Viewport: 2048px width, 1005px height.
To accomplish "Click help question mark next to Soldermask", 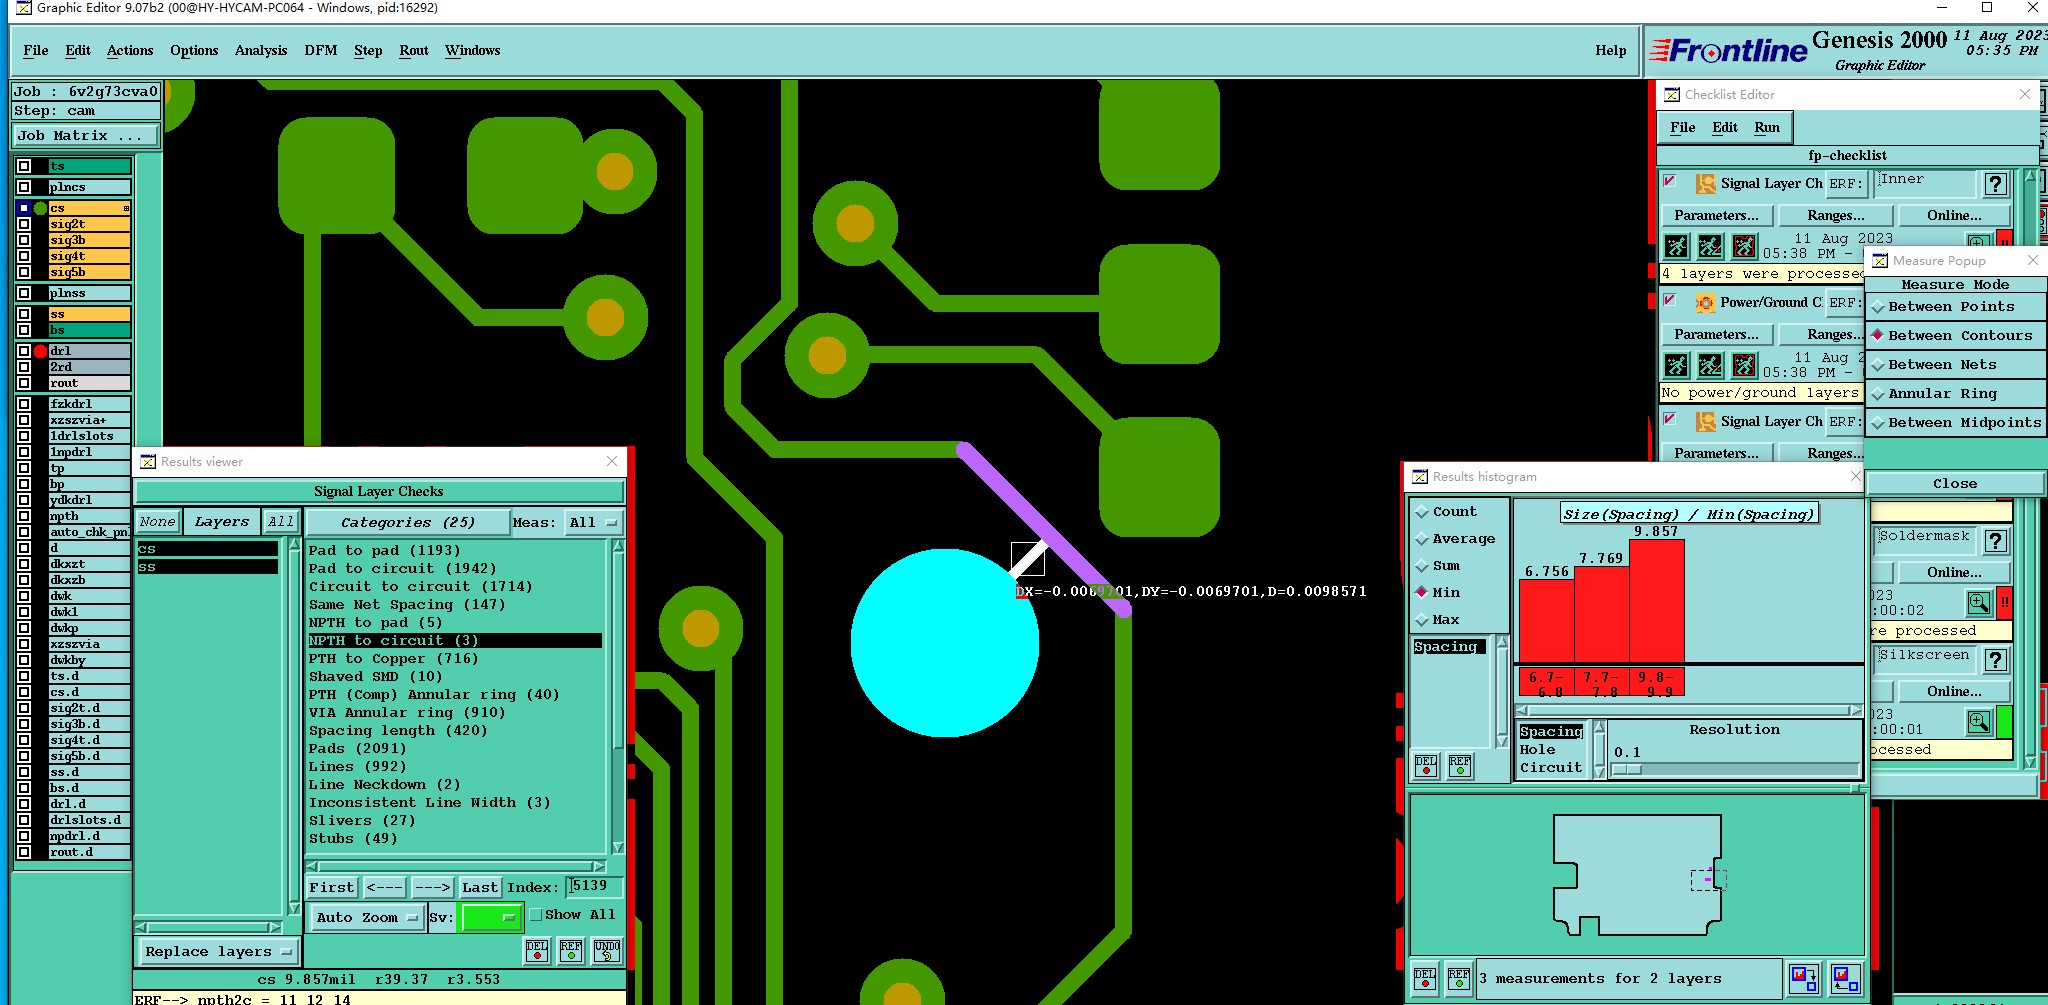I will (1996, 541).
